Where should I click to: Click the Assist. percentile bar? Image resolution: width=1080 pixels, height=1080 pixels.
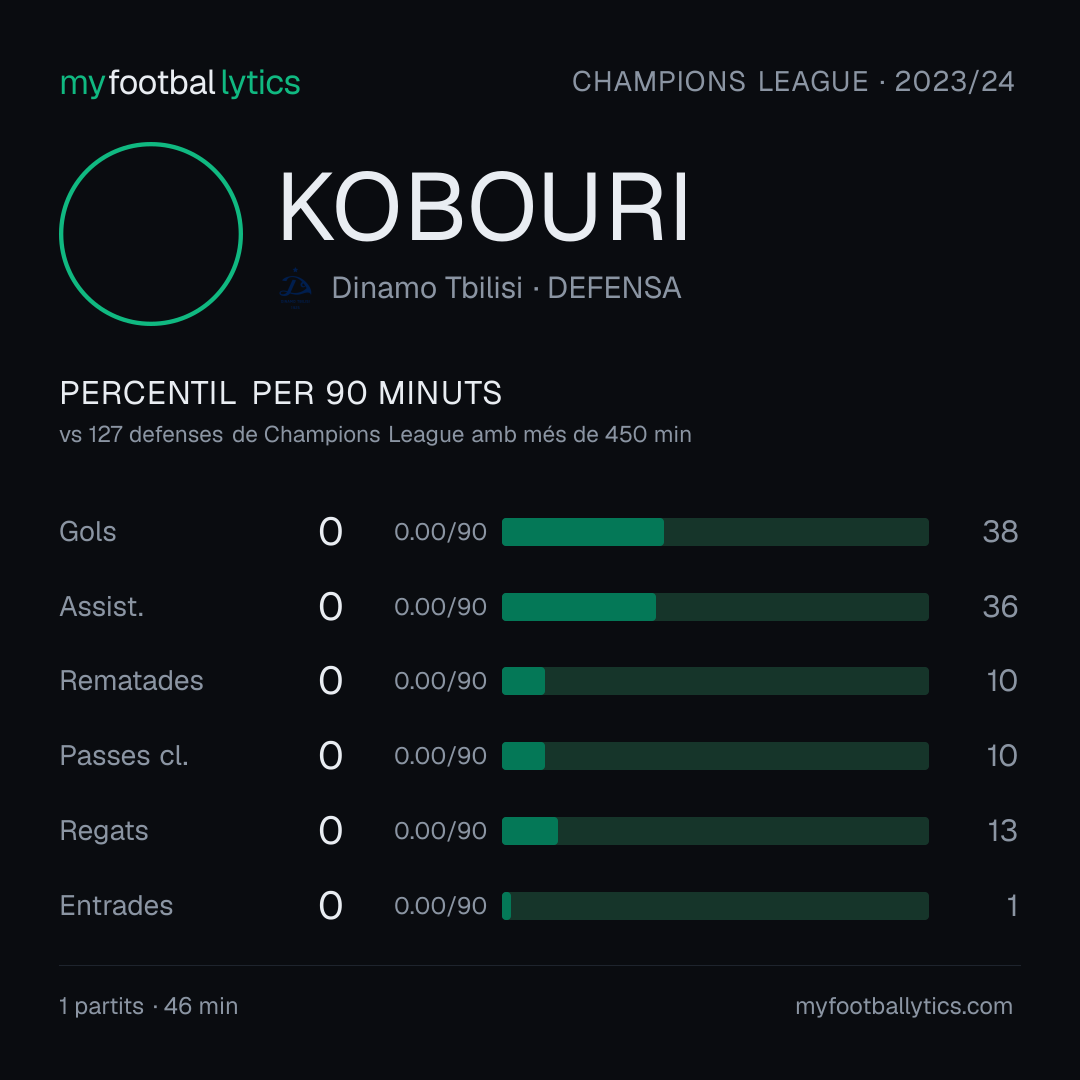coord(715,607)
